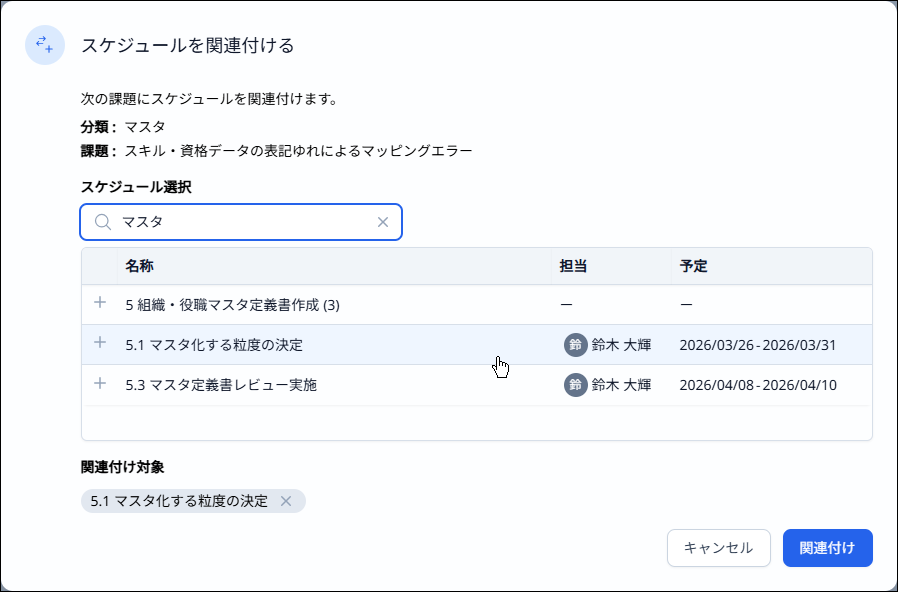Select the 5 組織・役職マスタ定義書作成 (3) row

(233, 305)
